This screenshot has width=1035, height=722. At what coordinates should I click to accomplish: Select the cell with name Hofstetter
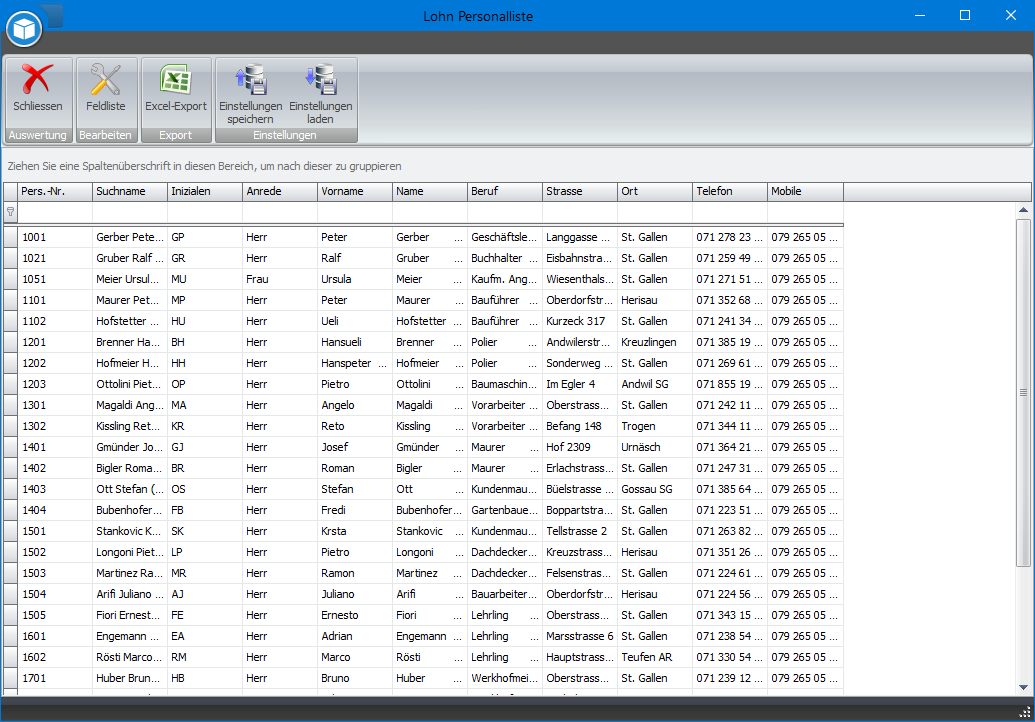click(x=425, y=322)
